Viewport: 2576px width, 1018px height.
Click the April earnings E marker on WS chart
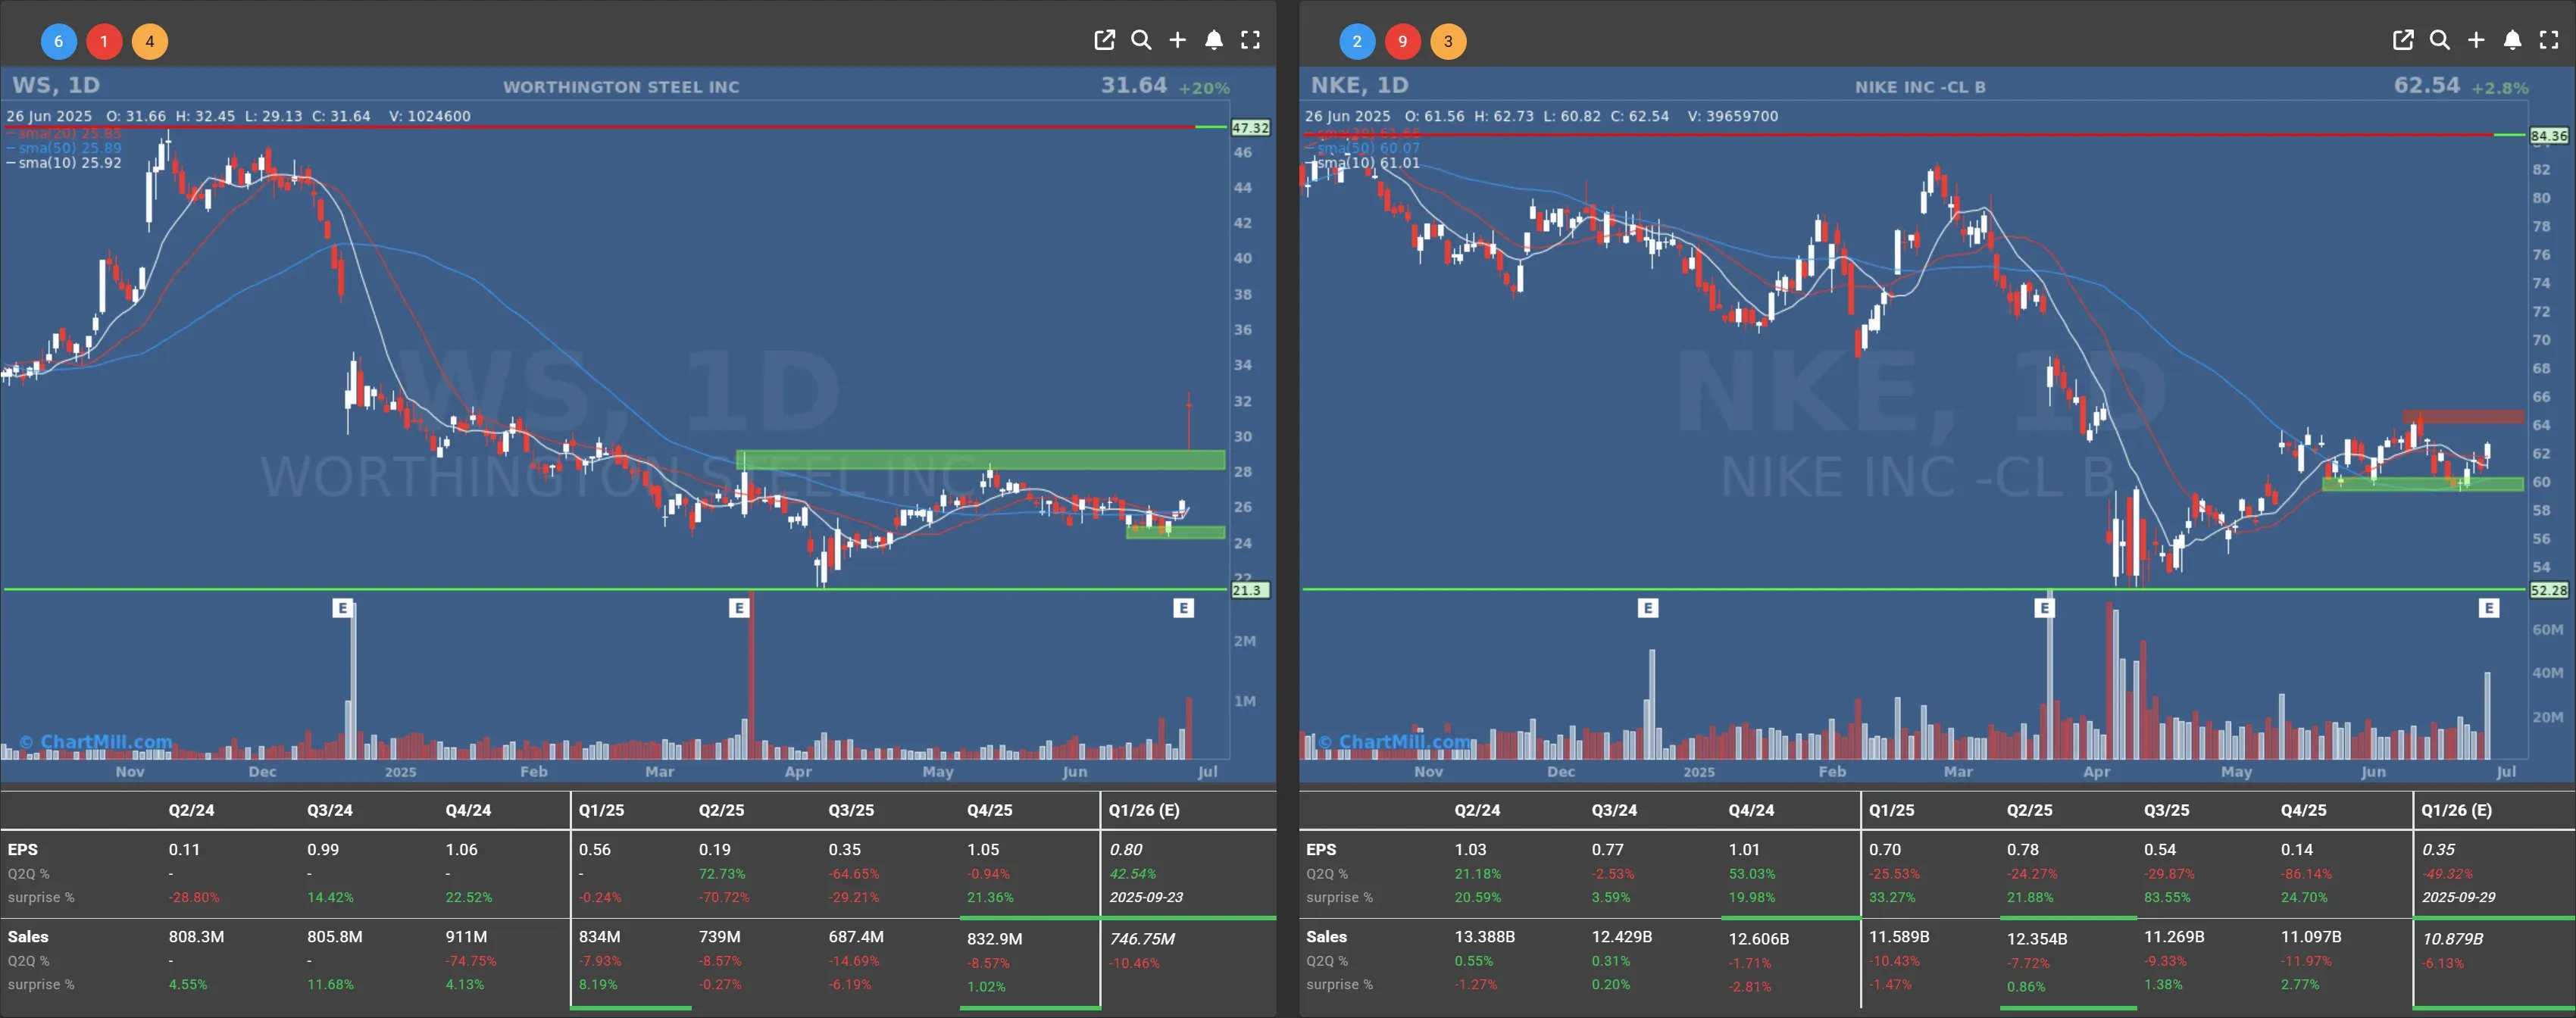pyautogui.click(x=739, y=608)
